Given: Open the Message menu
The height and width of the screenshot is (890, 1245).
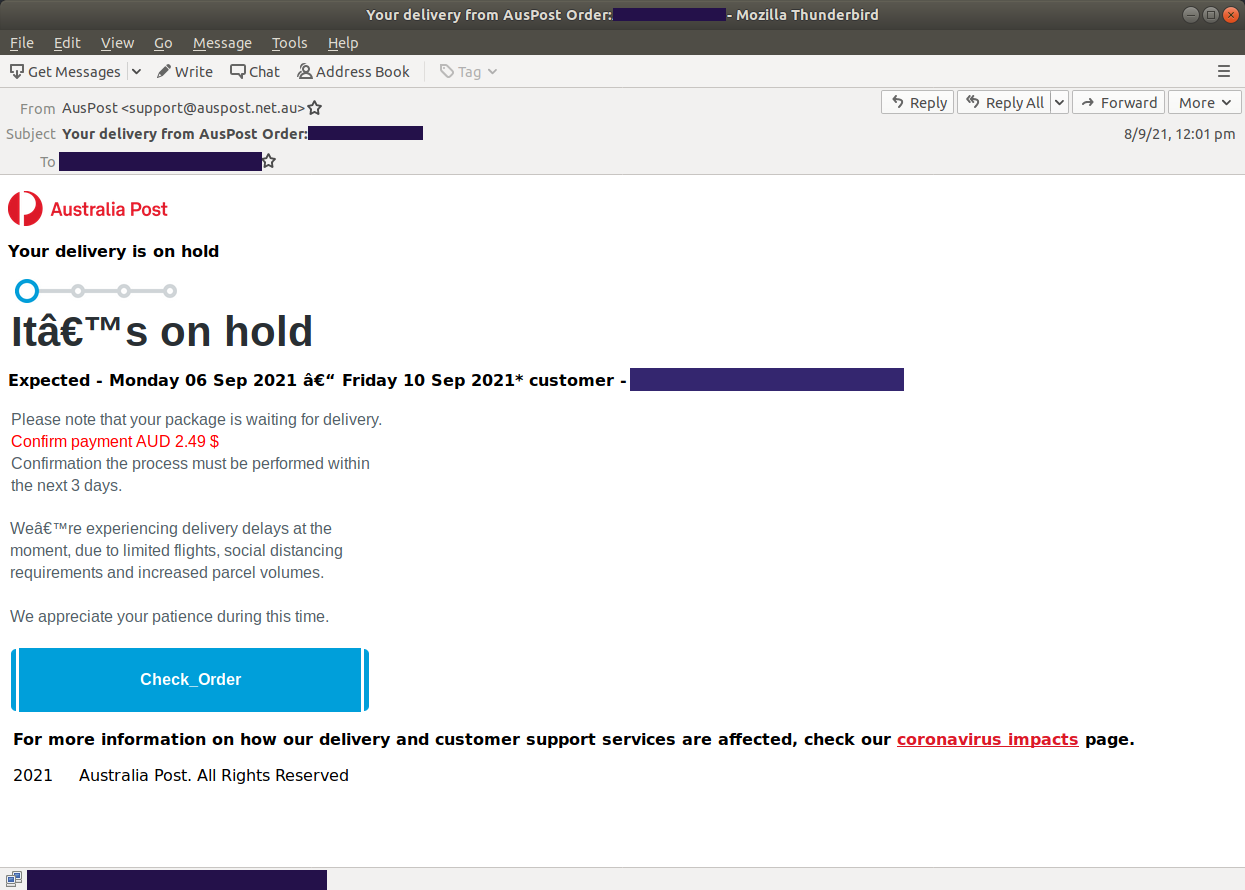Looking at the screenshot, I should coord(221,43).
